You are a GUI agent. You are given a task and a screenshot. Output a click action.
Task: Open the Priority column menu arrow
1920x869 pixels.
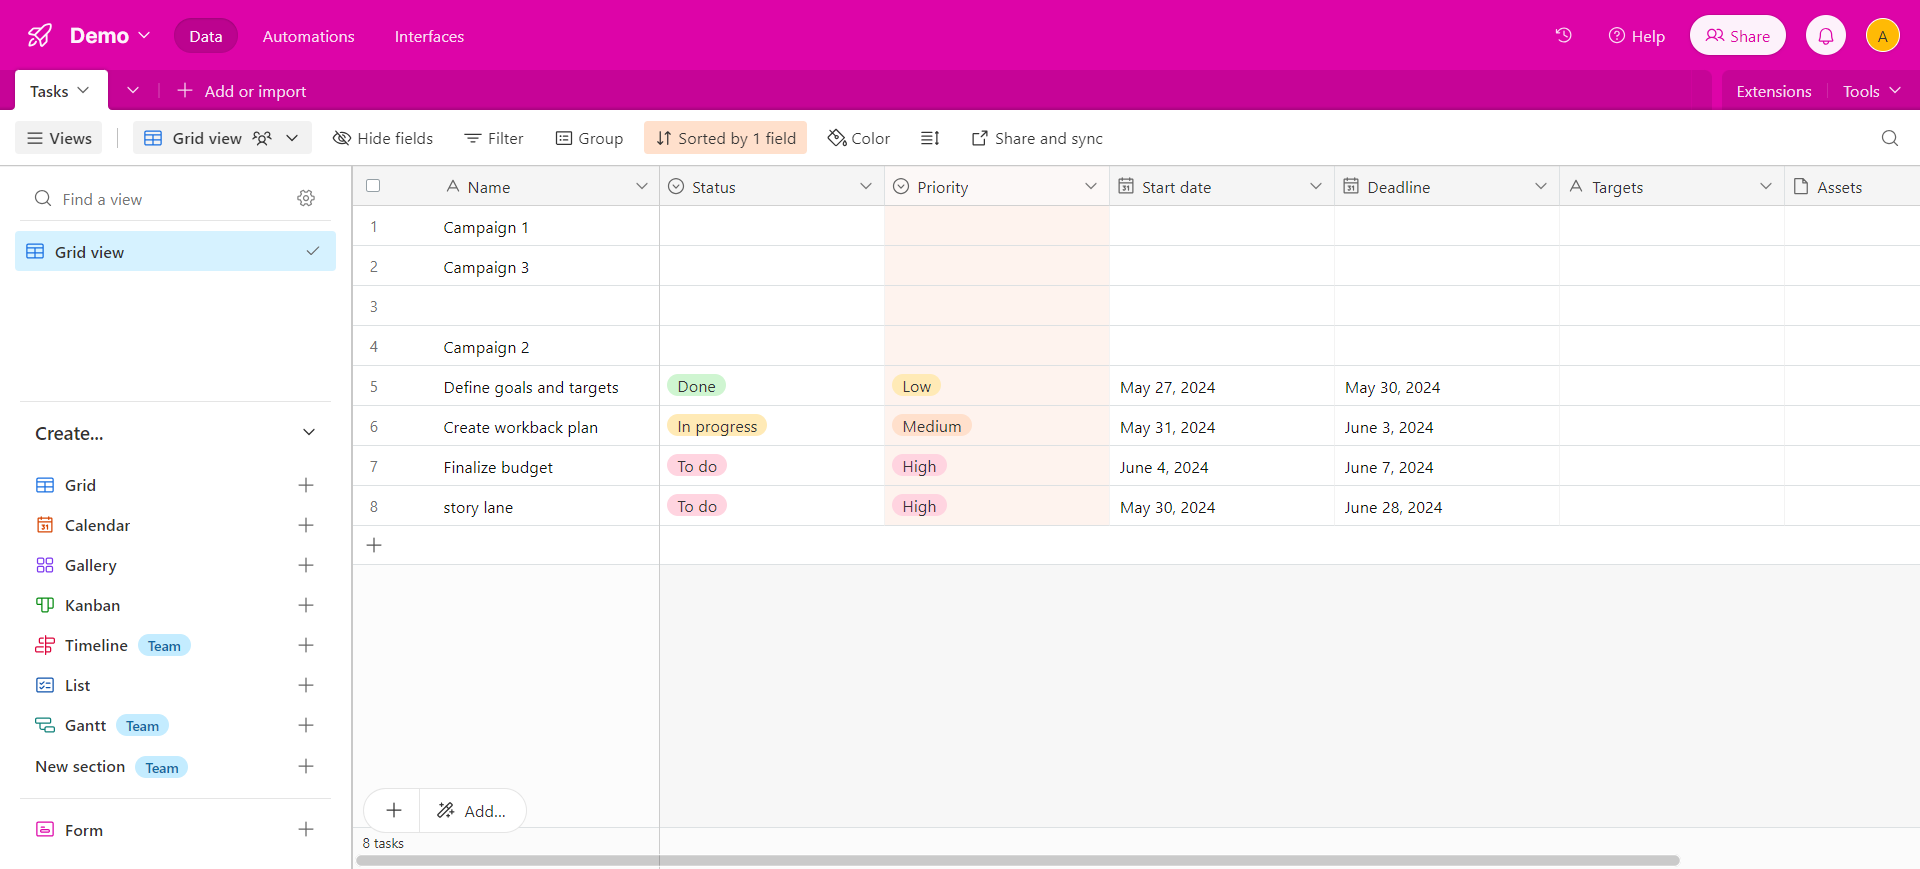point(1091,186)
